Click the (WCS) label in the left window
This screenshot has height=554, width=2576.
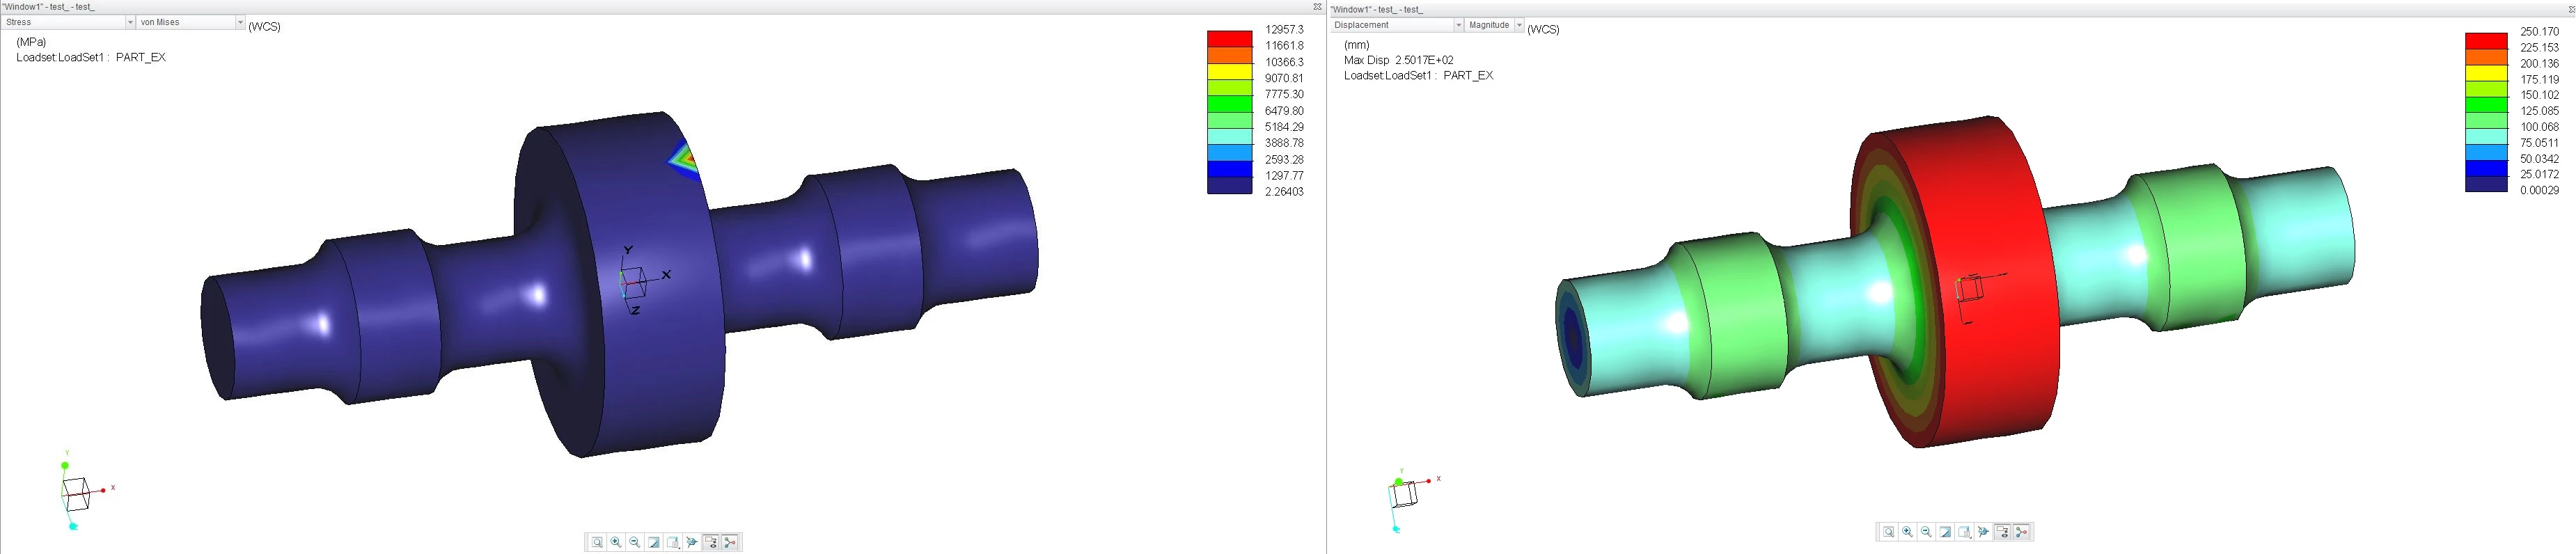coord(264,27)
